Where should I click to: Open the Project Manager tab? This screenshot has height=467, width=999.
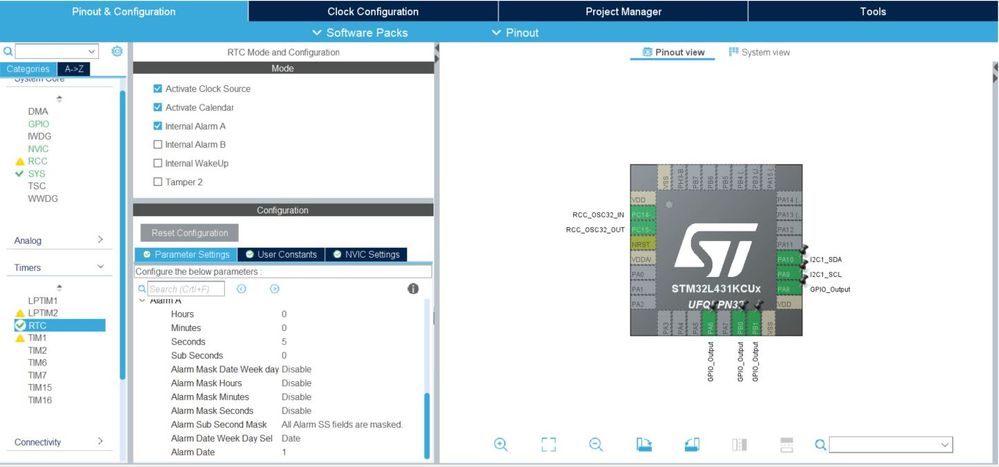623,11
